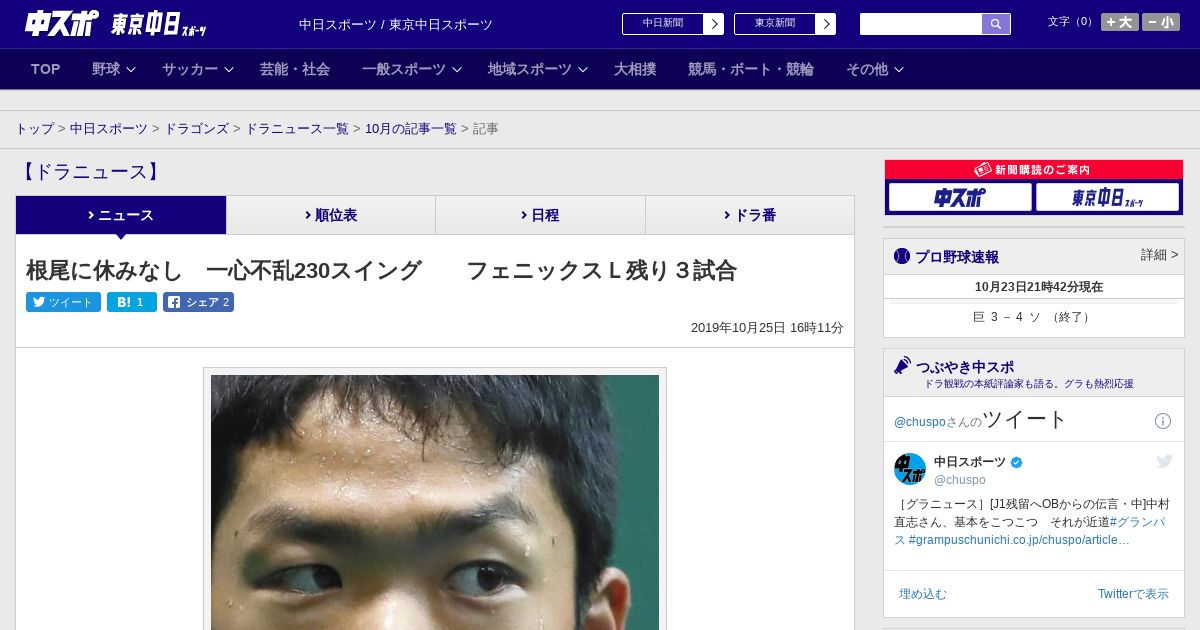
Task: Go to ドラゴンズ breadcrumb link
Action: point(196,129)
